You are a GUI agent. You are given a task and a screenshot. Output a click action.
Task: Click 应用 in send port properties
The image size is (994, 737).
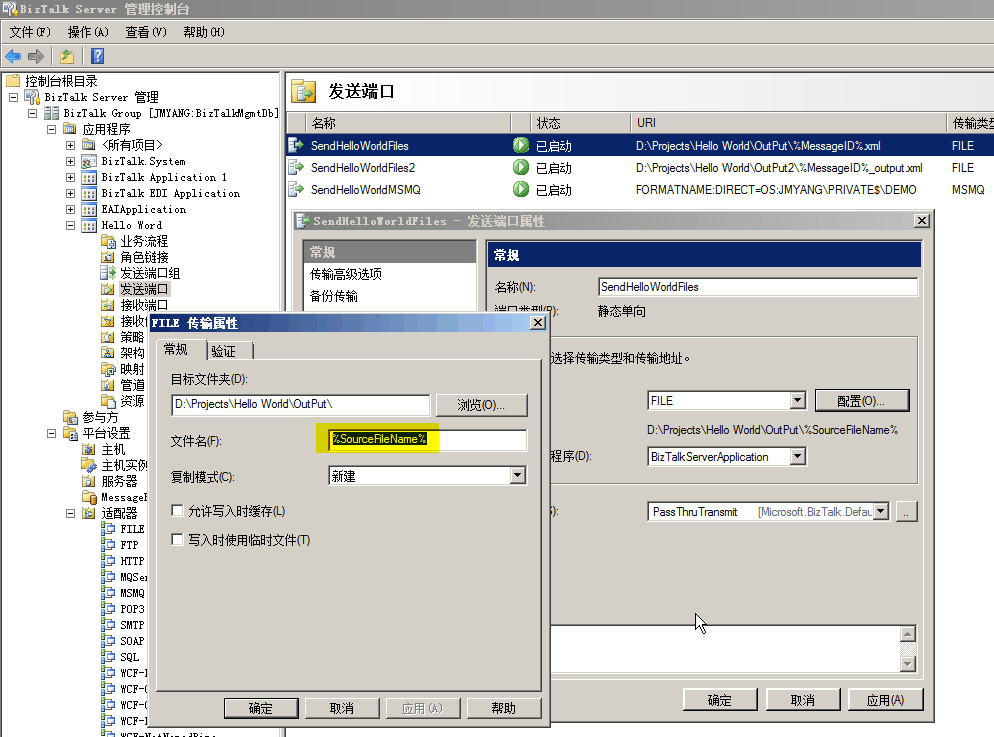coord(886,700)
